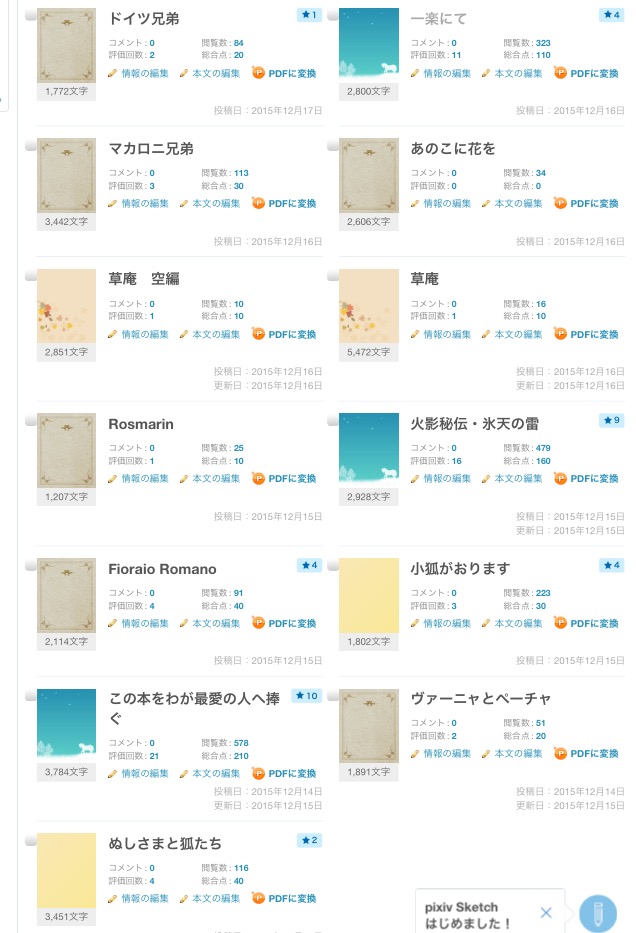
Task: Dismiss the pixiv Sketch notification
Action: pyautogui.click(x=546, y=912)
